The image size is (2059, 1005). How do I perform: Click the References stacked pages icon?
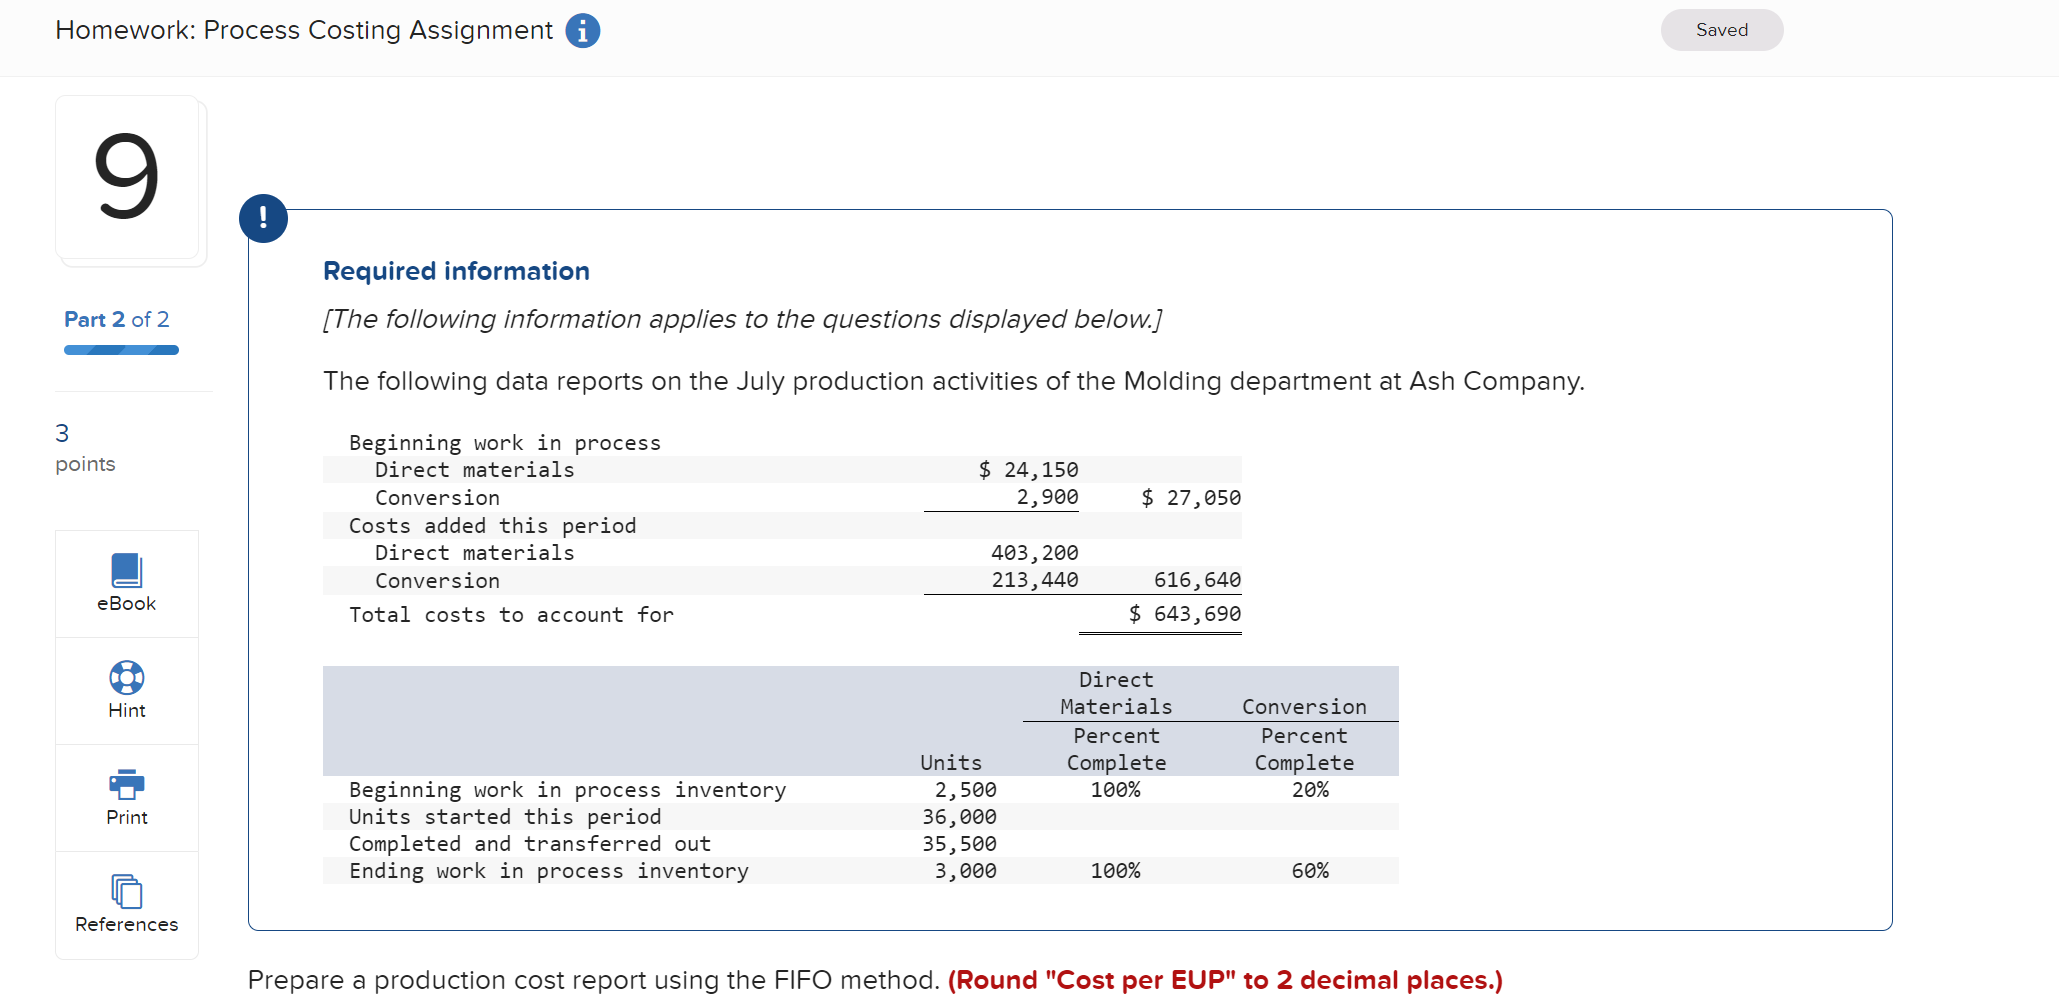126,893
